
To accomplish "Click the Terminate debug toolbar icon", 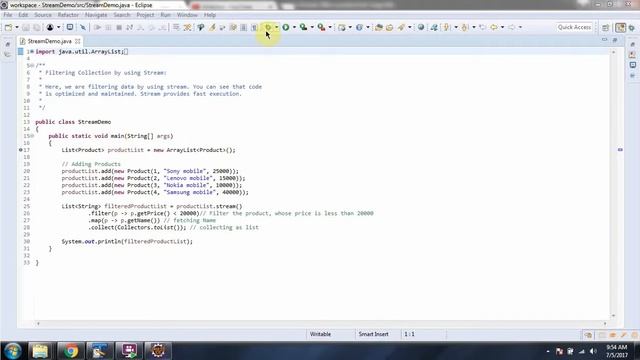I will [x=119, y=27].
